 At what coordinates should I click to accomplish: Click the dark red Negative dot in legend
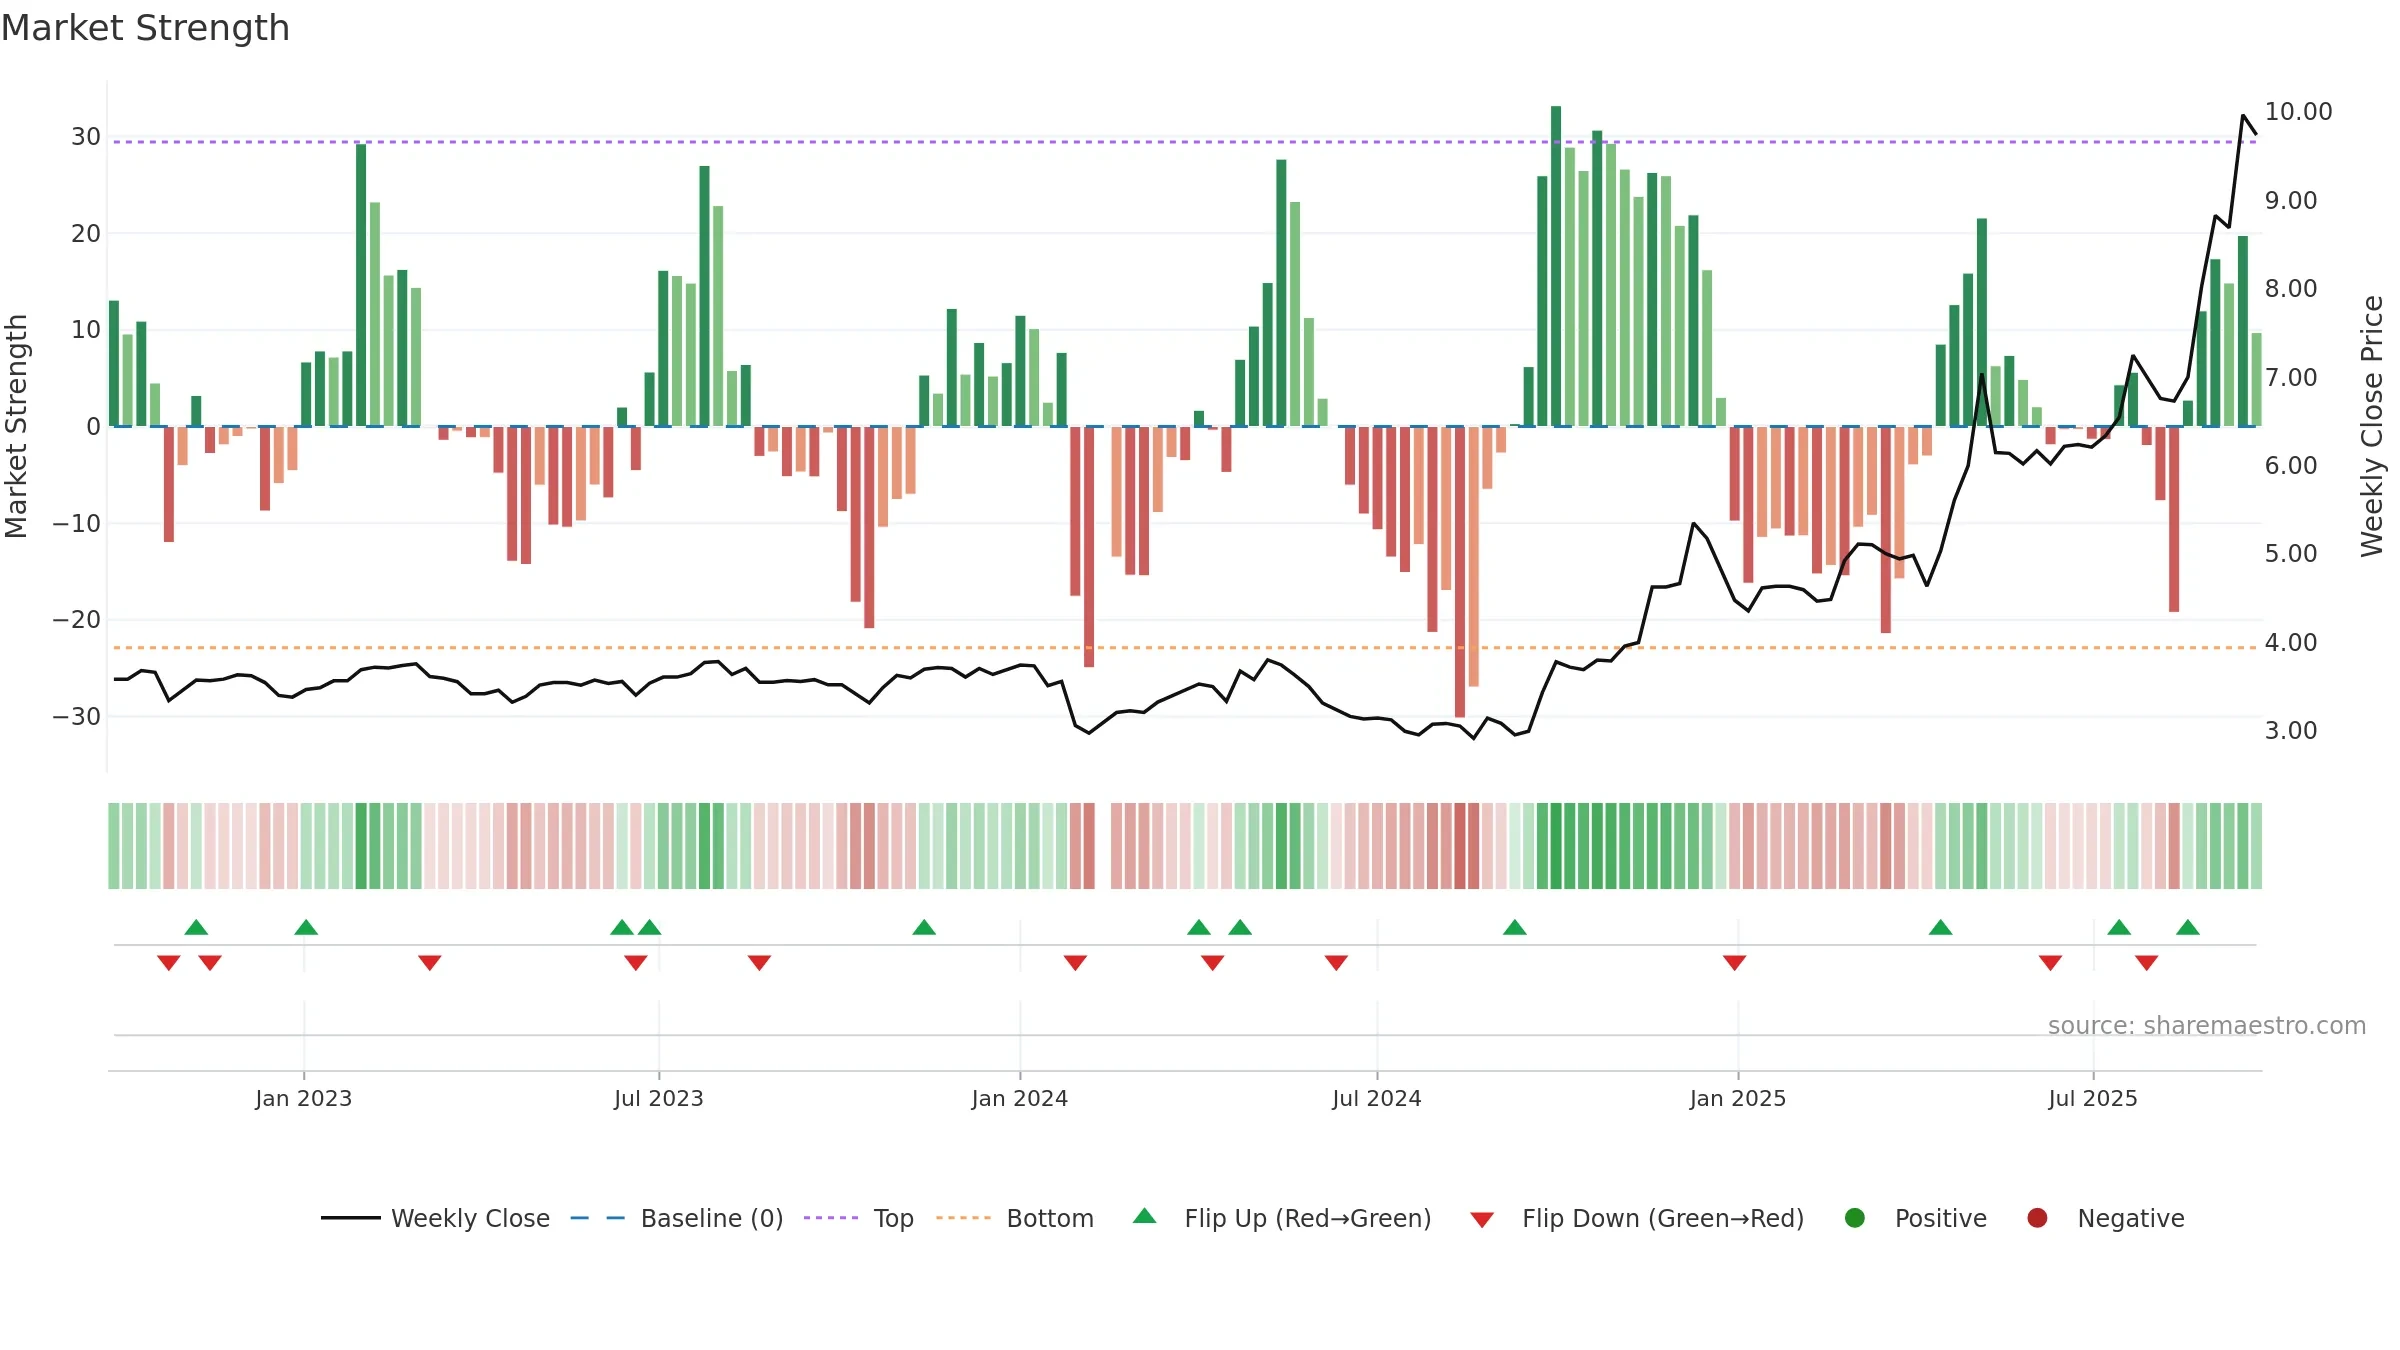(2037, 1218)
